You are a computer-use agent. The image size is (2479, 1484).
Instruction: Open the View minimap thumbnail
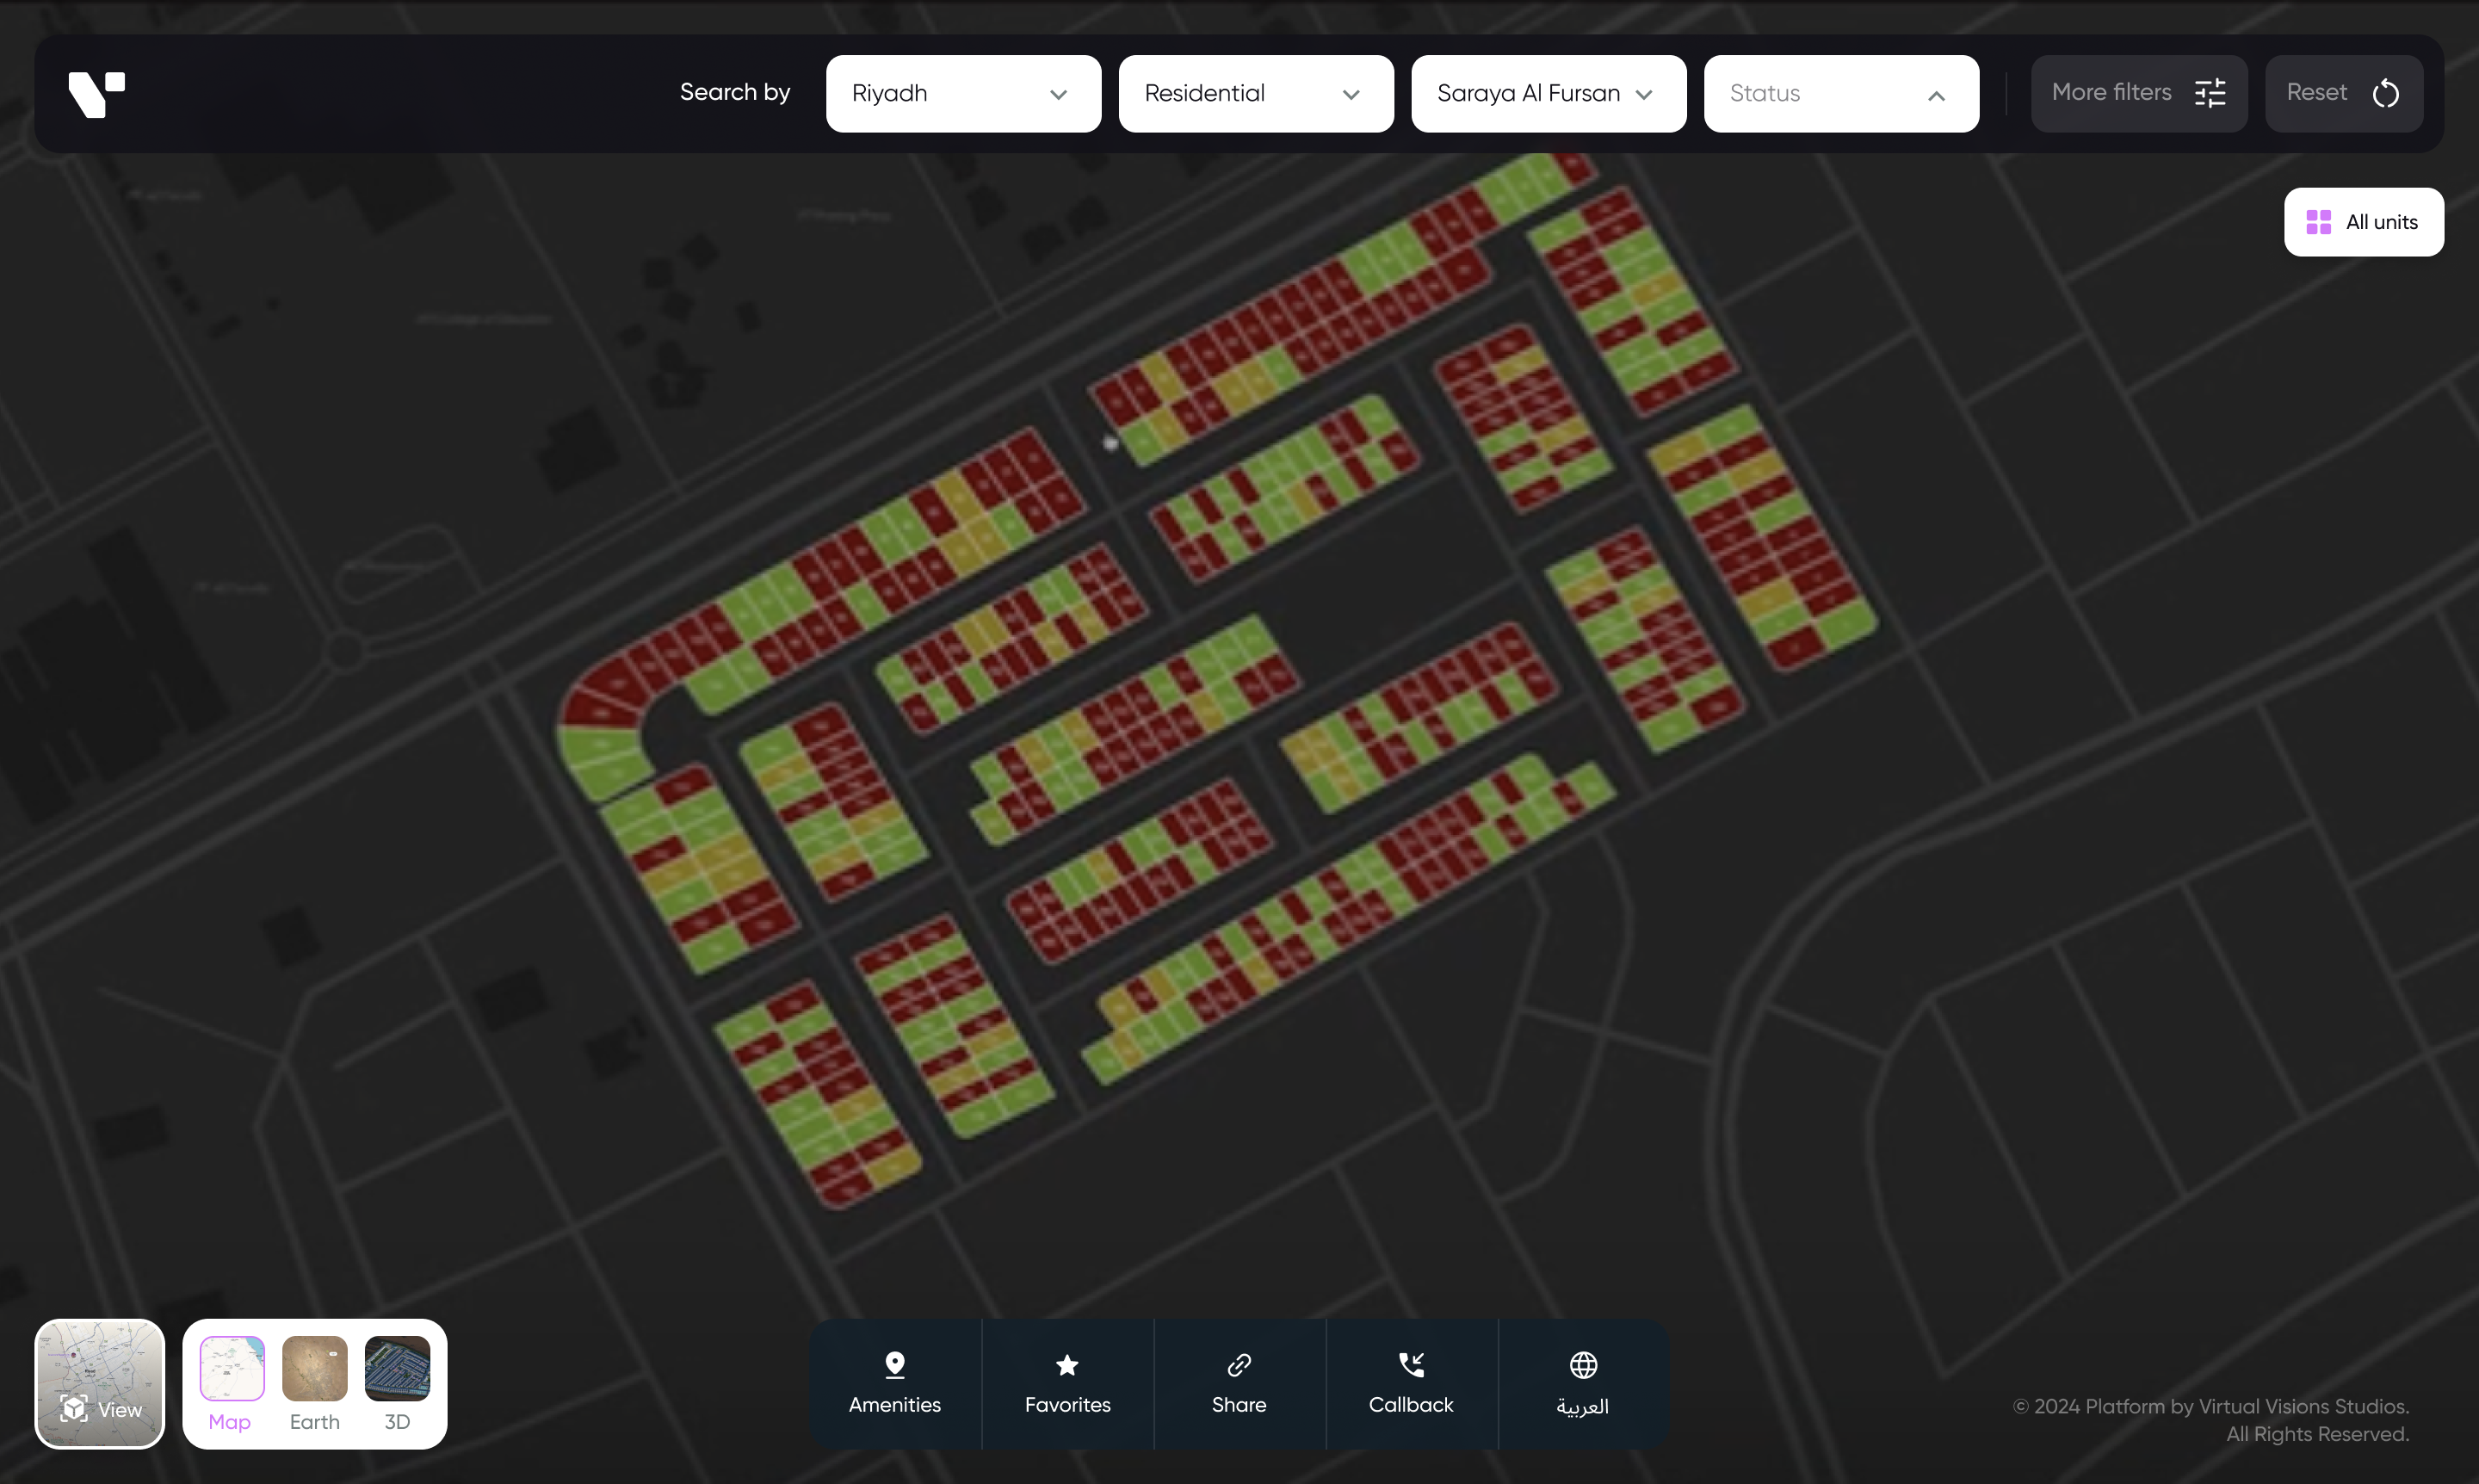tap(99, 1383)
